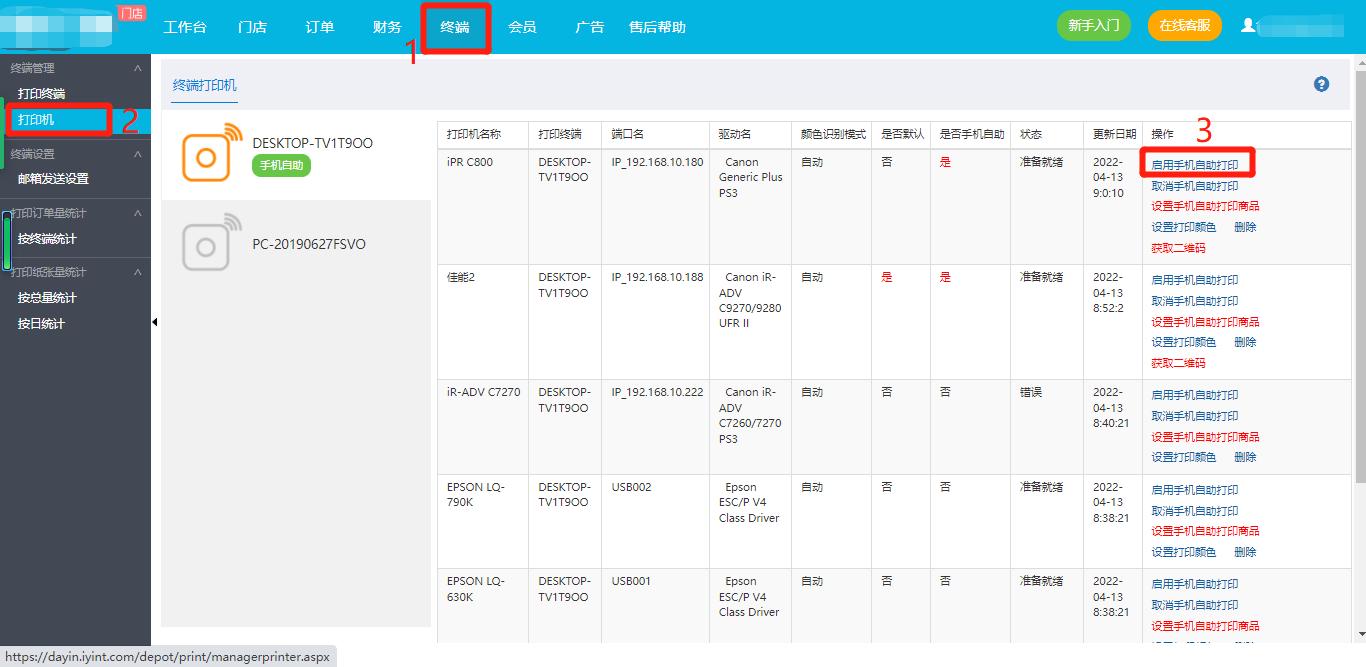
Task: Open 邮箱发送设置 in the sidebar
Action: coord(53,179)
